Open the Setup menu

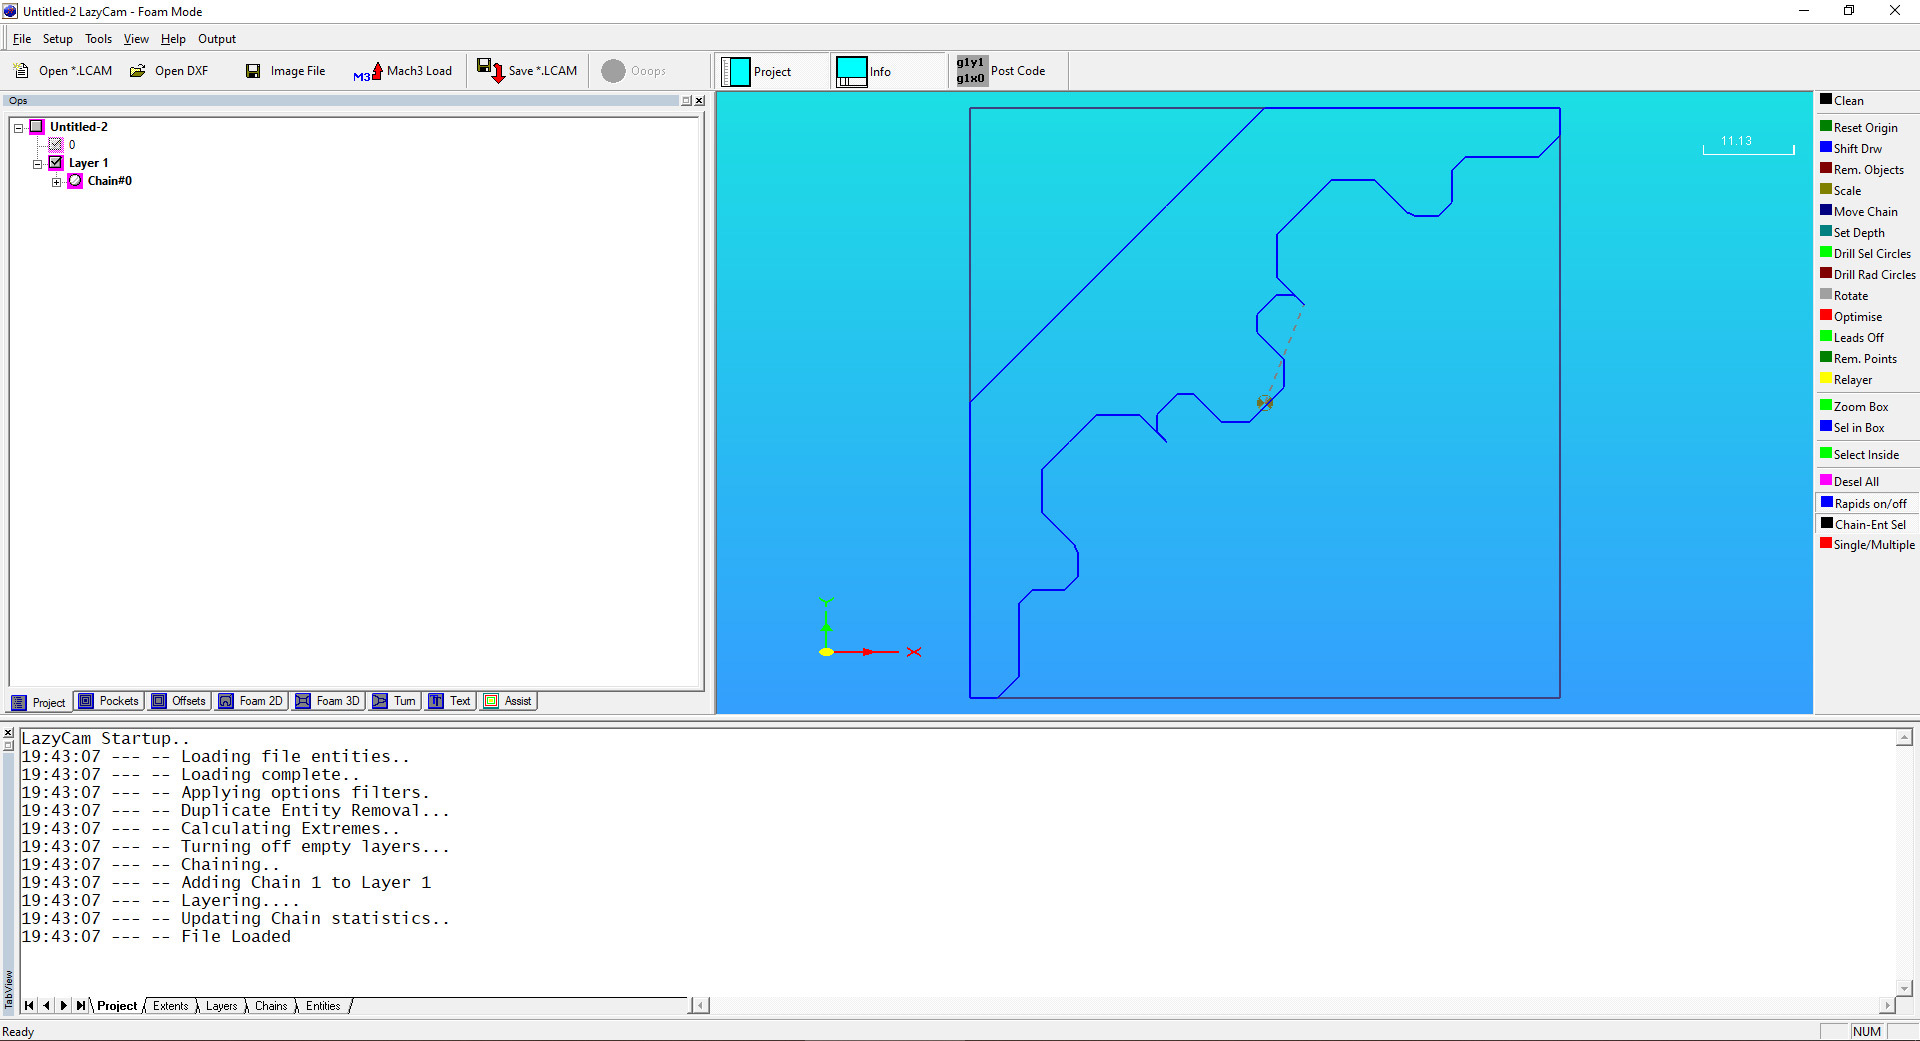57,39
